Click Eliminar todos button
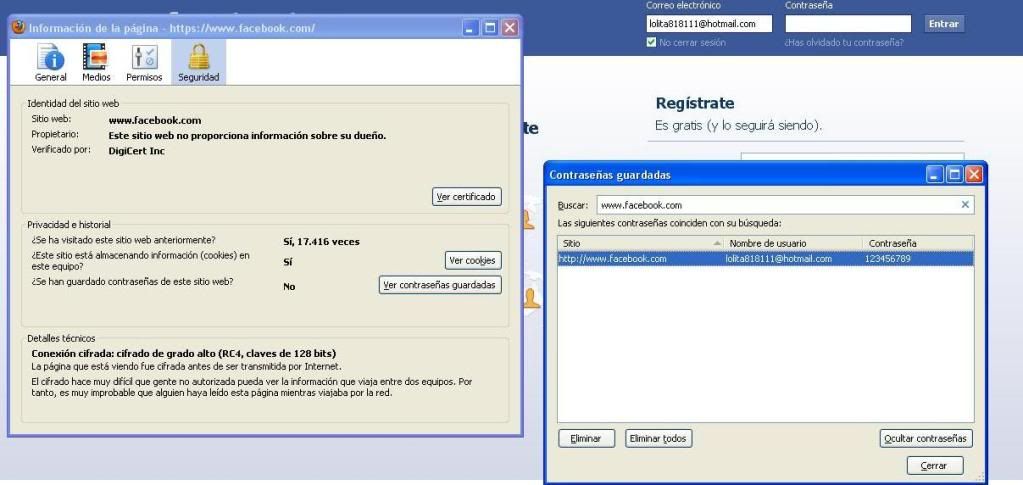 (658, 439)
